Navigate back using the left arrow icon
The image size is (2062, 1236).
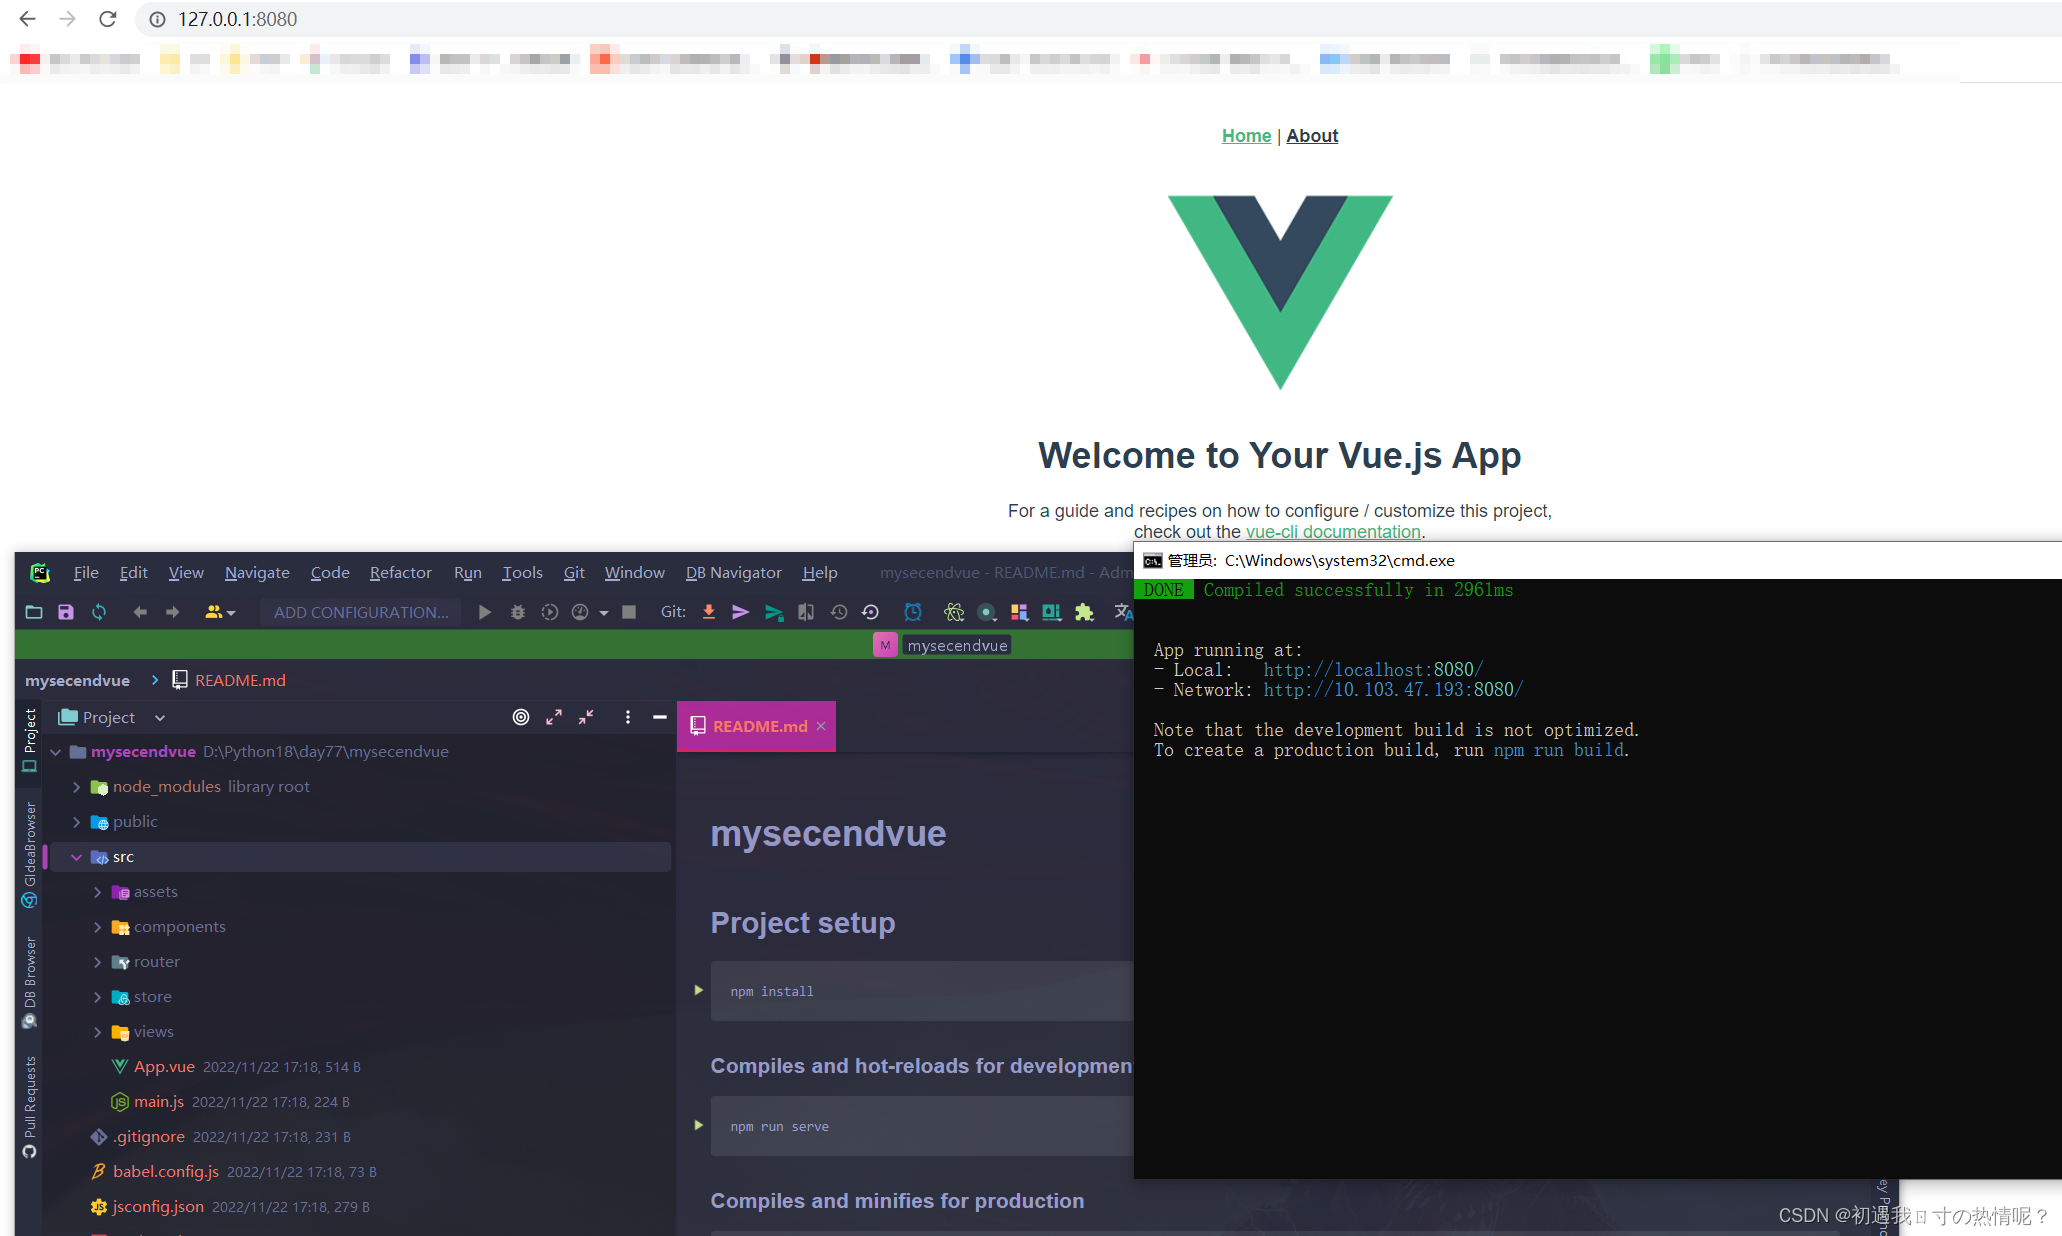pos(140,612)
